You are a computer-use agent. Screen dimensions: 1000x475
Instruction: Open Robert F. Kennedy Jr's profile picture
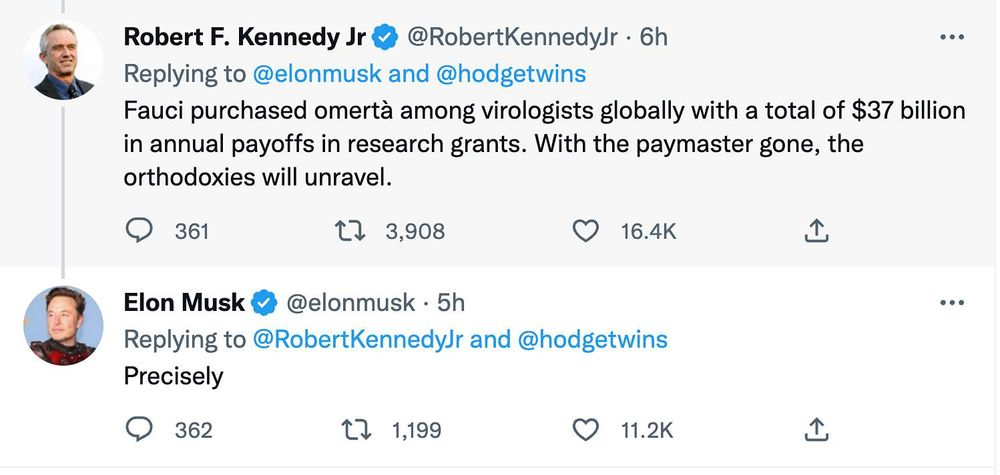63,61
